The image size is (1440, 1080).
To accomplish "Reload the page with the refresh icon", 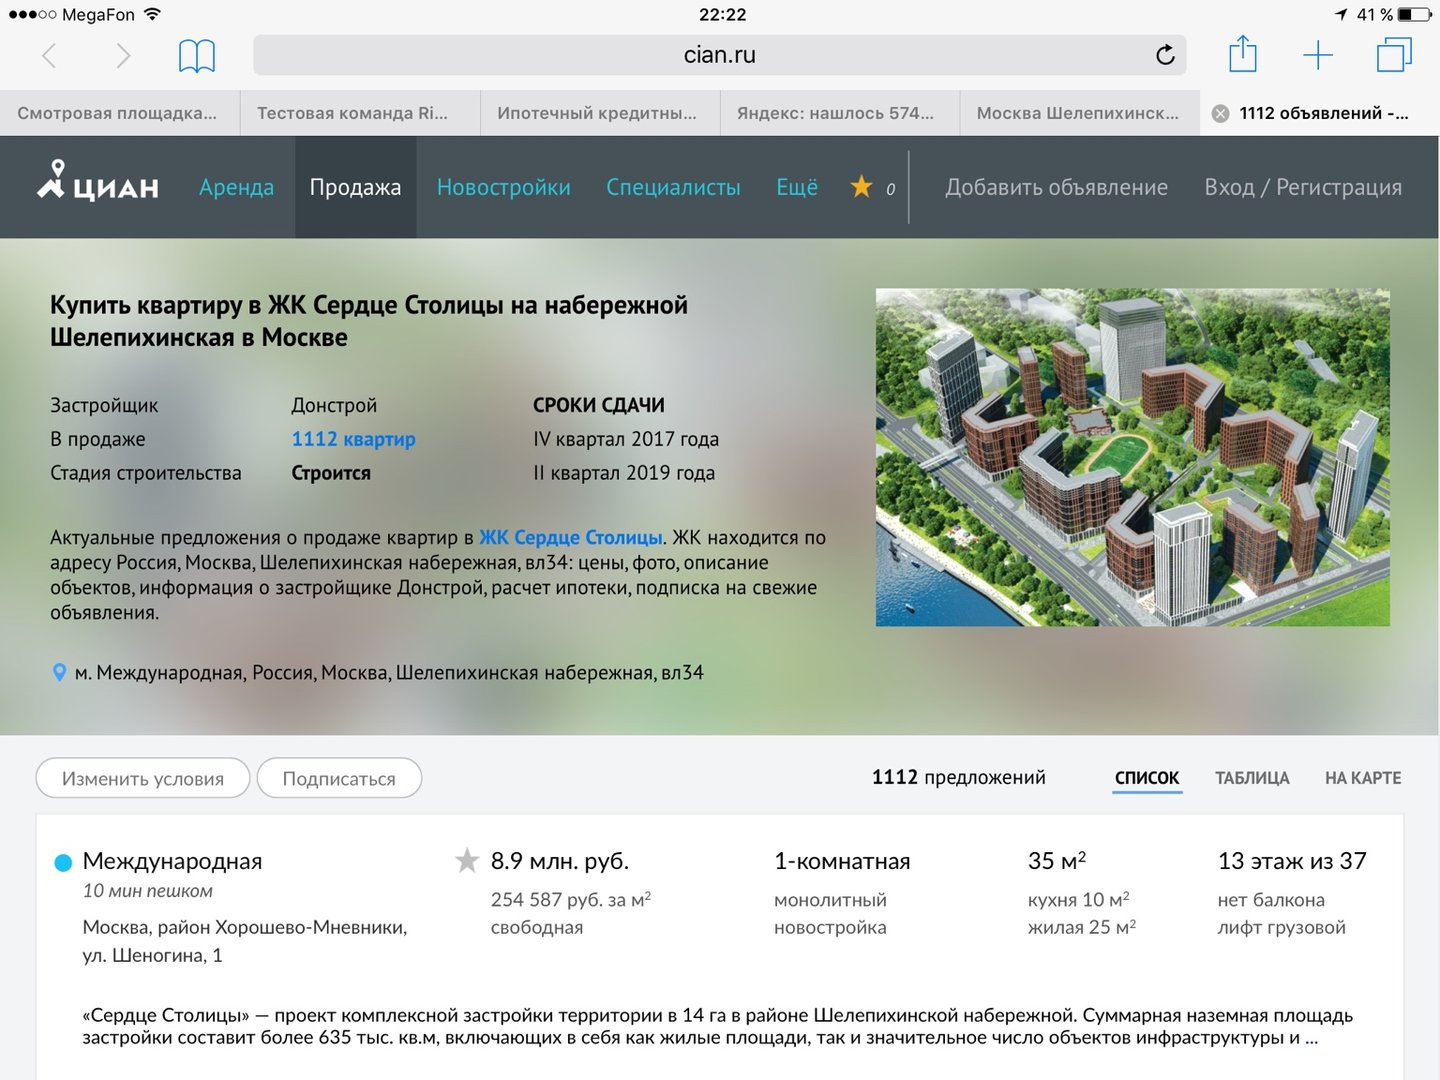I will click(1165, 55).
